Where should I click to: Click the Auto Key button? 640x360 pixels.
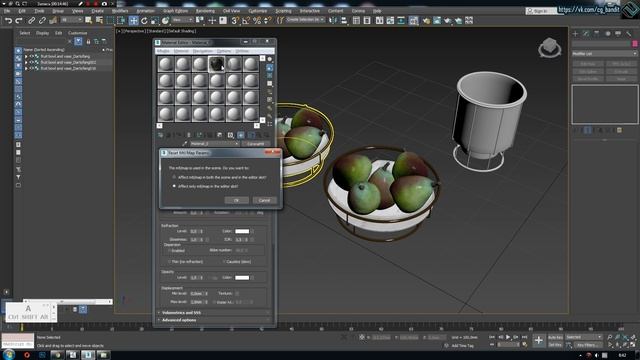click(x=555, y=337)
